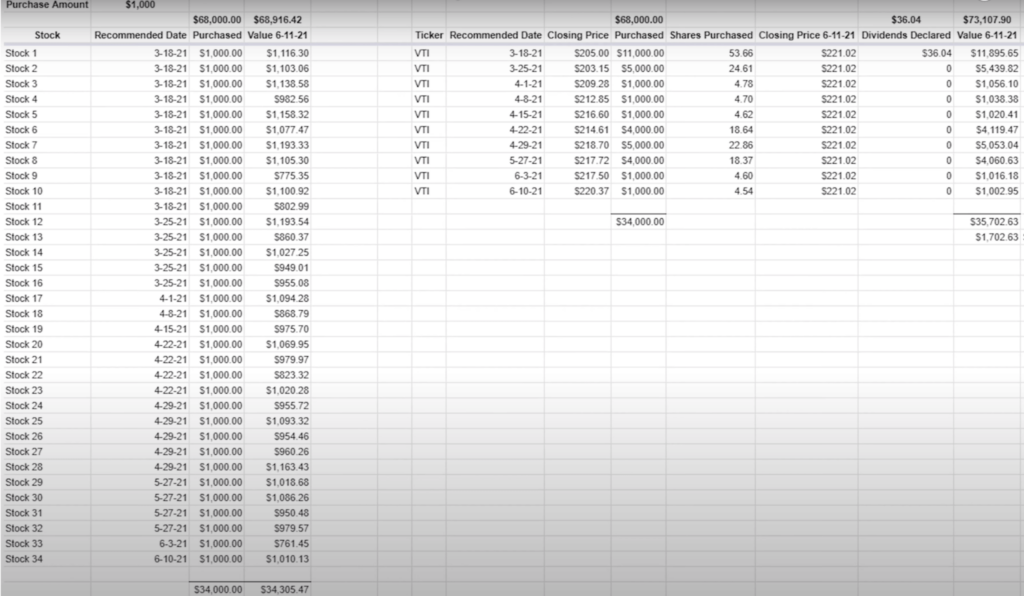
Task: Click the Stock 7 label cell
Action: coord(22,145)
